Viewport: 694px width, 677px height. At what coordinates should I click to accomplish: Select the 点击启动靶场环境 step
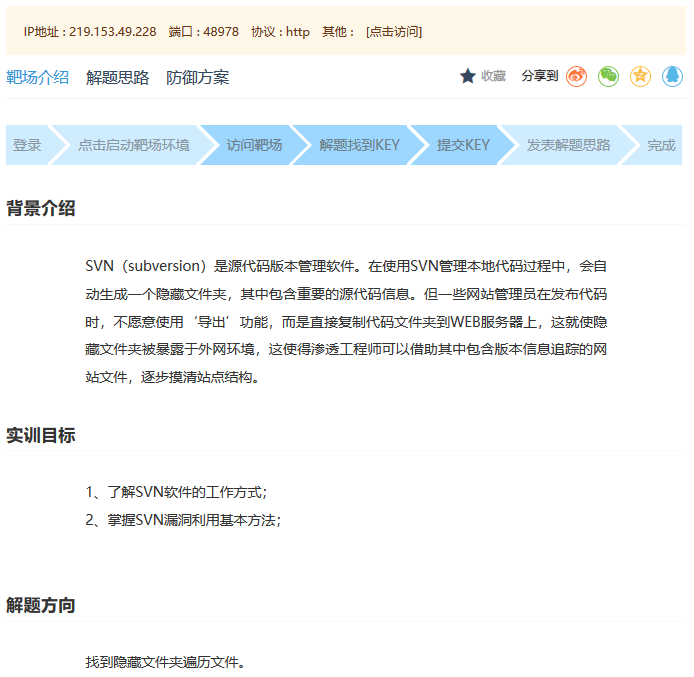pyautogui.click(x=134, y=145)
